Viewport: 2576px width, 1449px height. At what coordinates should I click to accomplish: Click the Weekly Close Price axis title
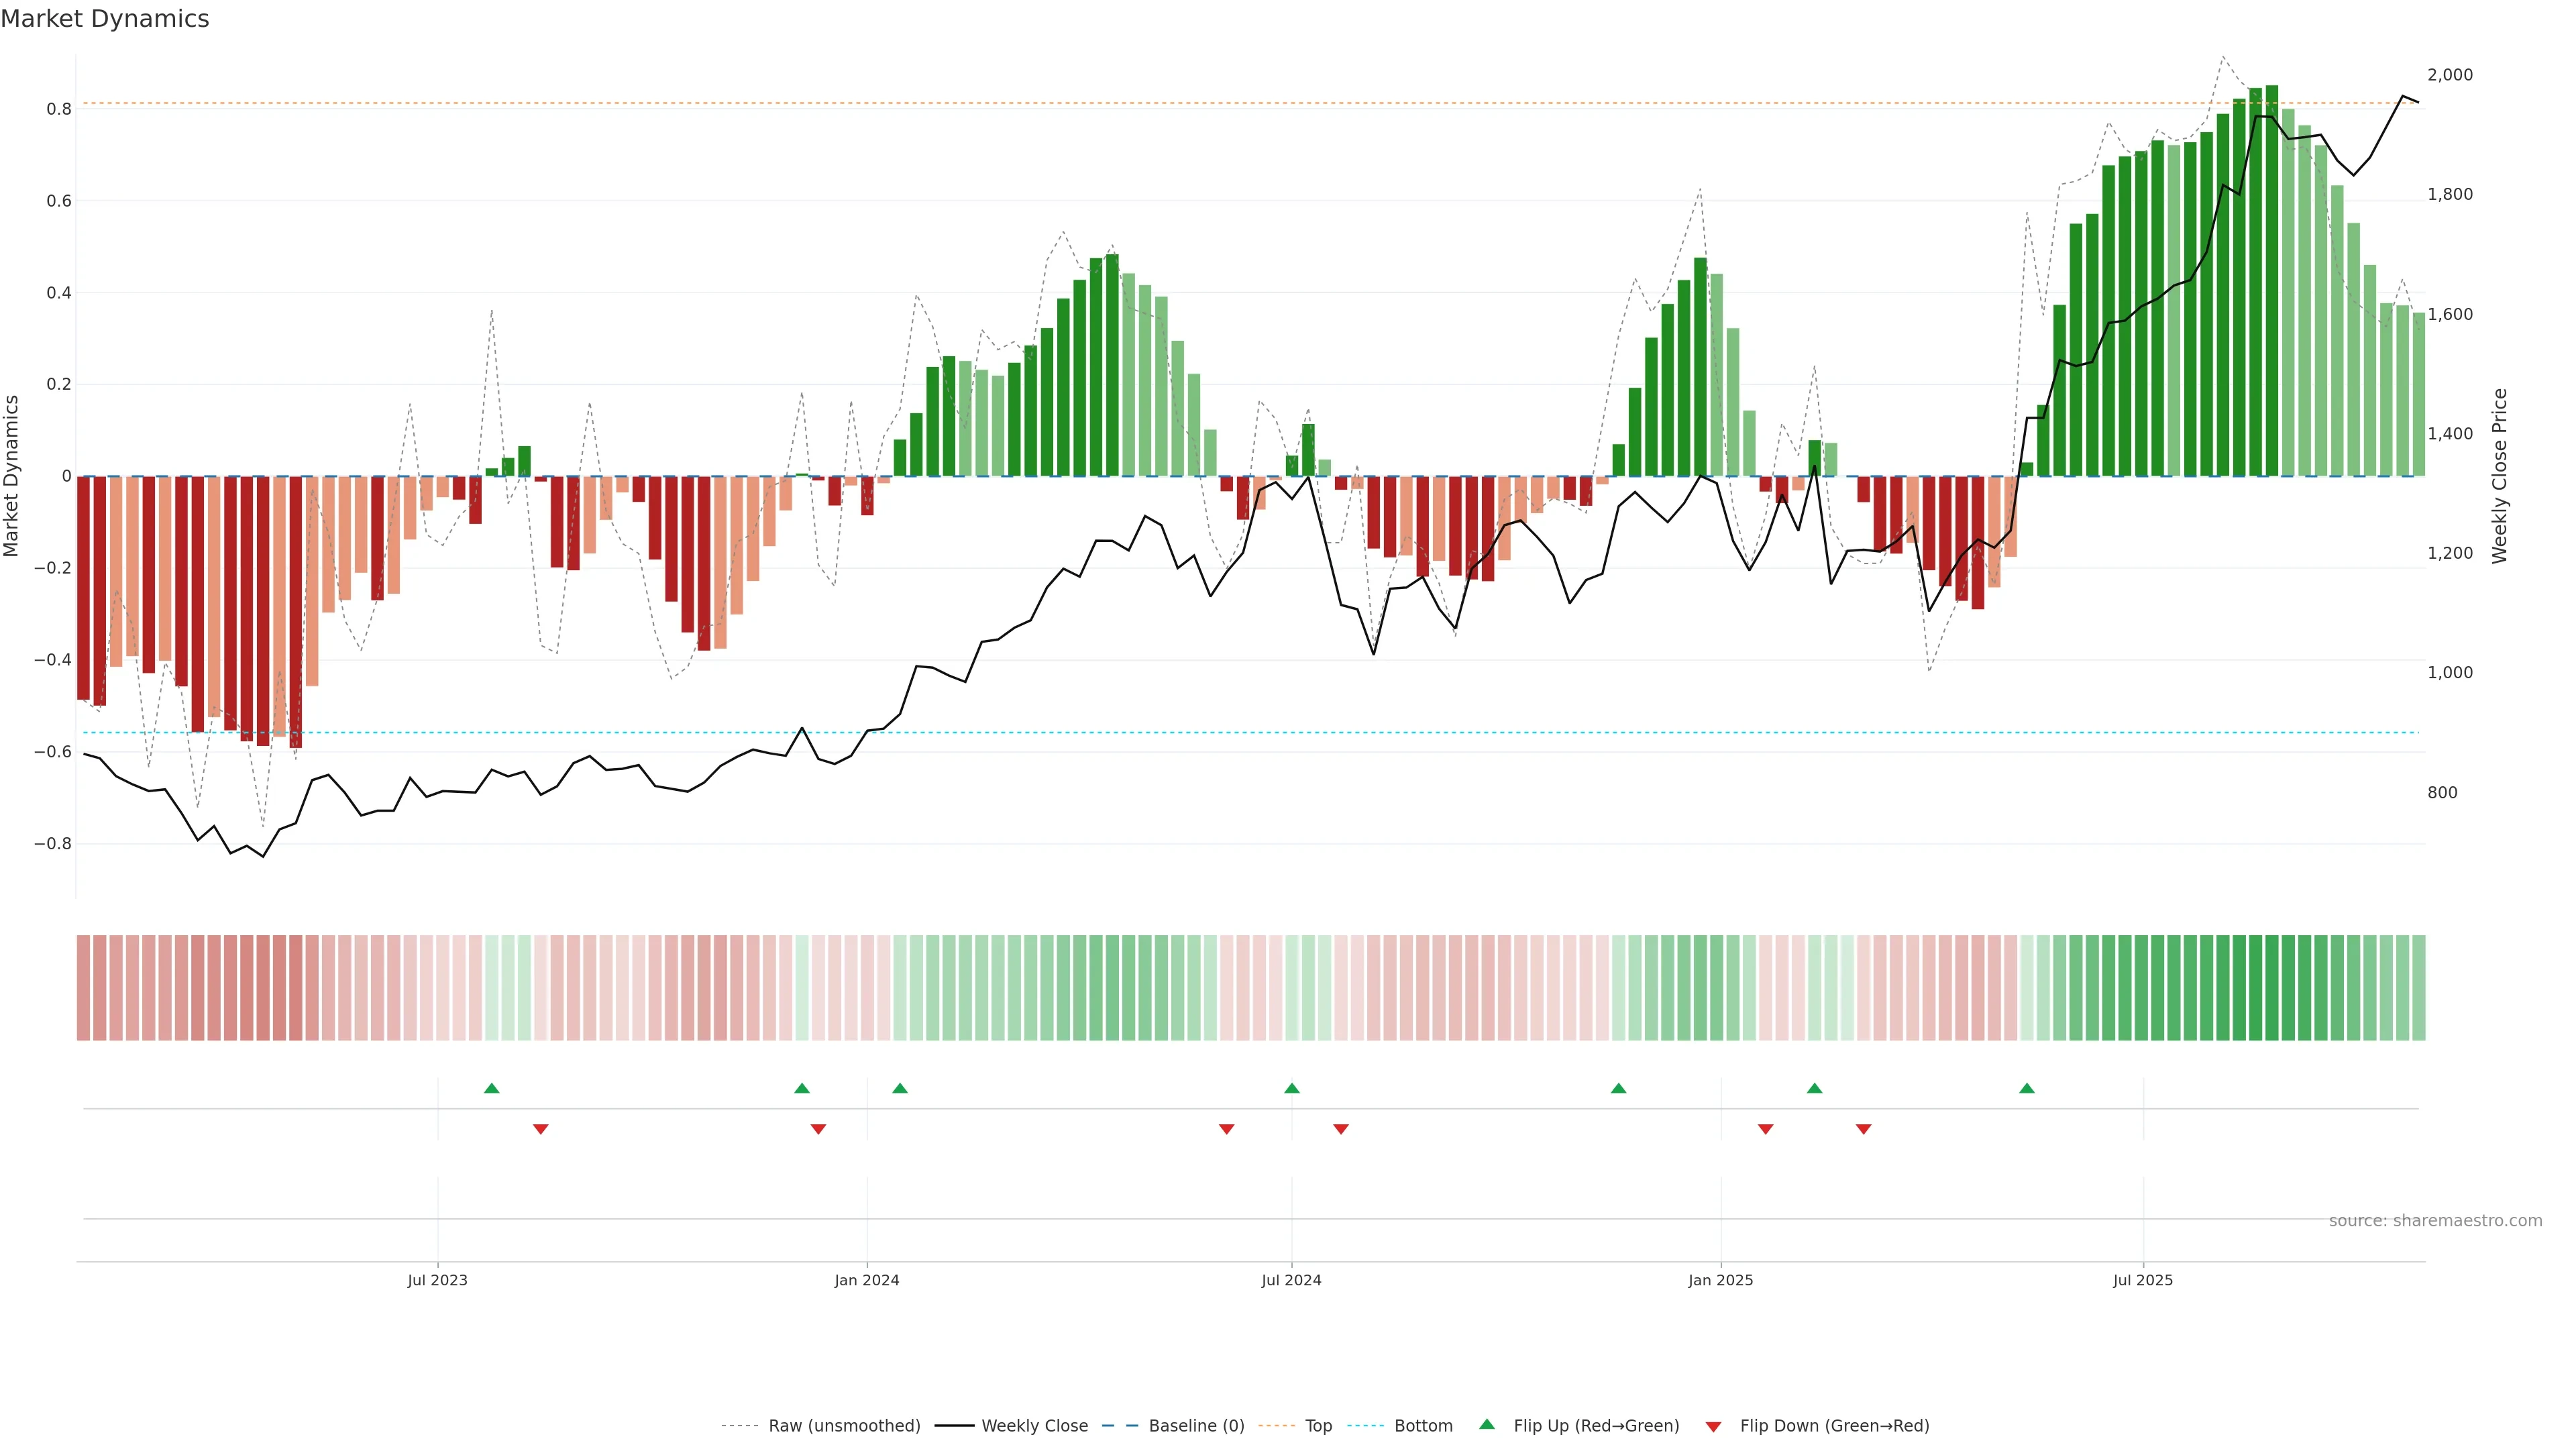coord(2499,476)
